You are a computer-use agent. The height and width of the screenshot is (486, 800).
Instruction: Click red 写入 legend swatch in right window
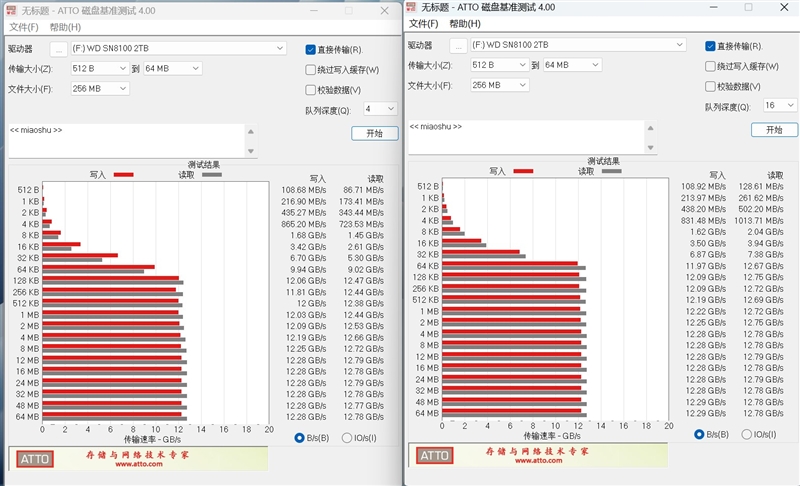point(523,171)
